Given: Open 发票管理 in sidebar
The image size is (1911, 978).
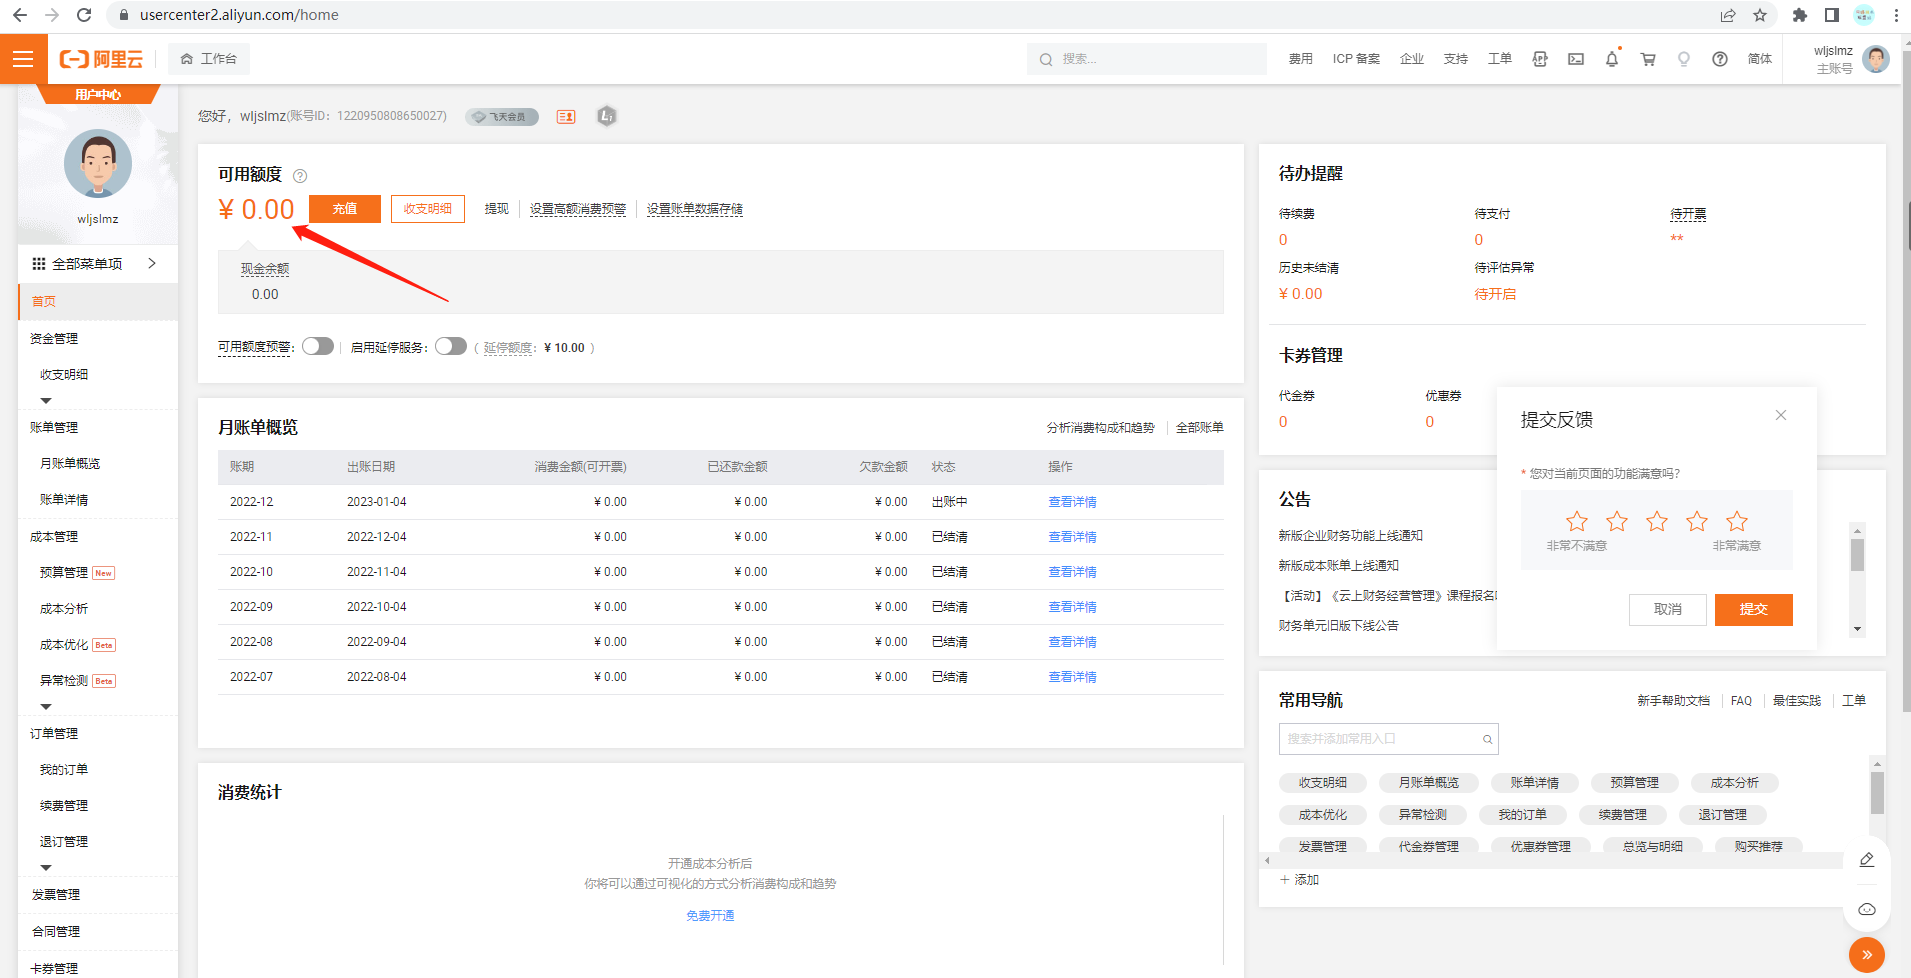Looking at the screenshot, I should point(56,894).
